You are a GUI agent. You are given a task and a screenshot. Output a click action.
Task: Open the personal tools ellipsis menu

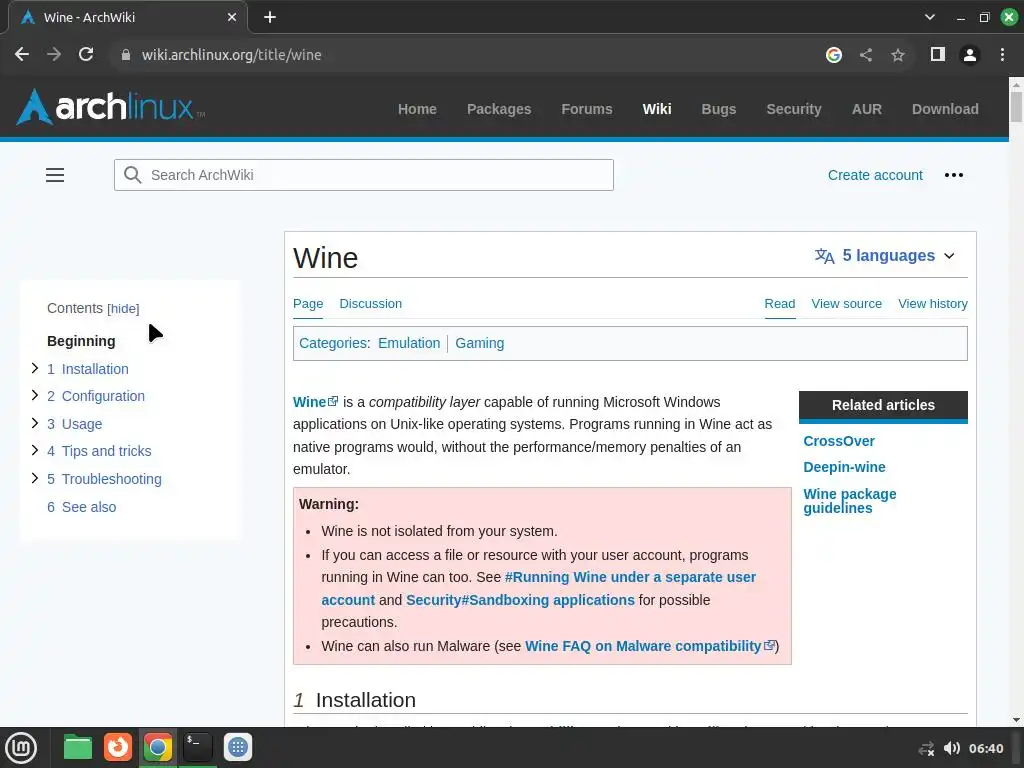(x=953, y=175)
